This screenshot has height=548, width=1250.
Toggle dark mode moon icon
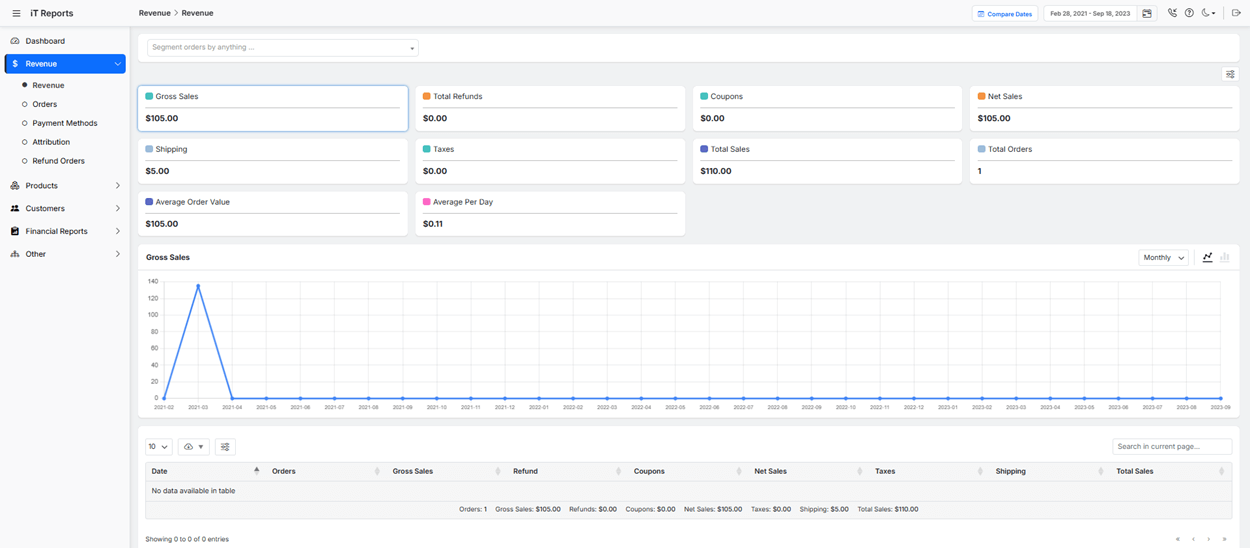click(x=1207, y=13)
